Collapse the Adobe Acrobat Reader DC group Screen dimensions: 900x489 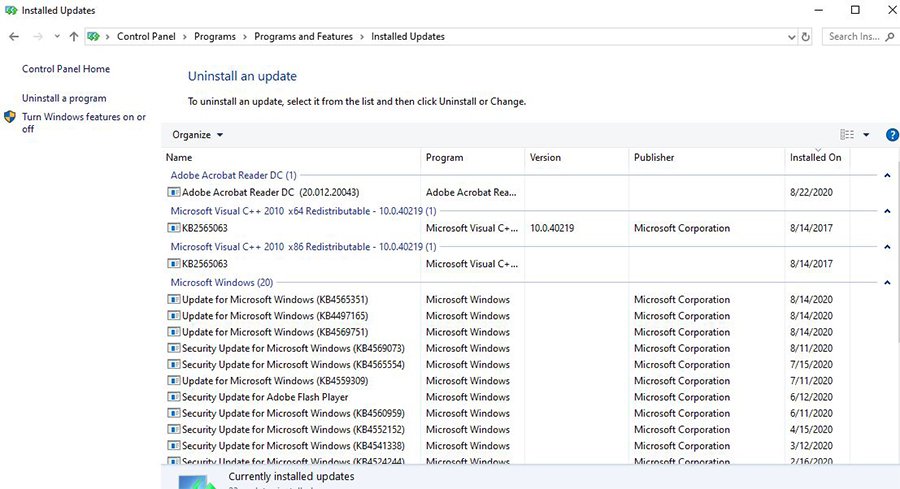point(887,176)
